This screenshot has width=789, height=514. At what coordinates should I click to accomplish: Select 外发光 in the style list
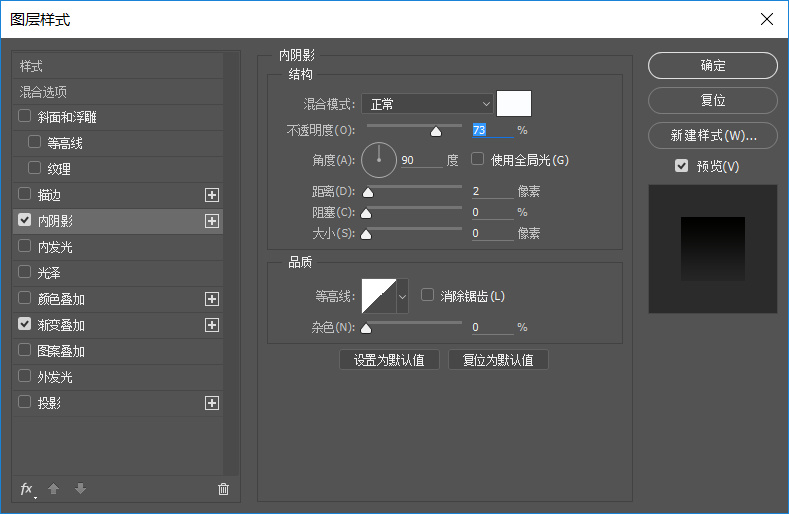click(55, 377)
